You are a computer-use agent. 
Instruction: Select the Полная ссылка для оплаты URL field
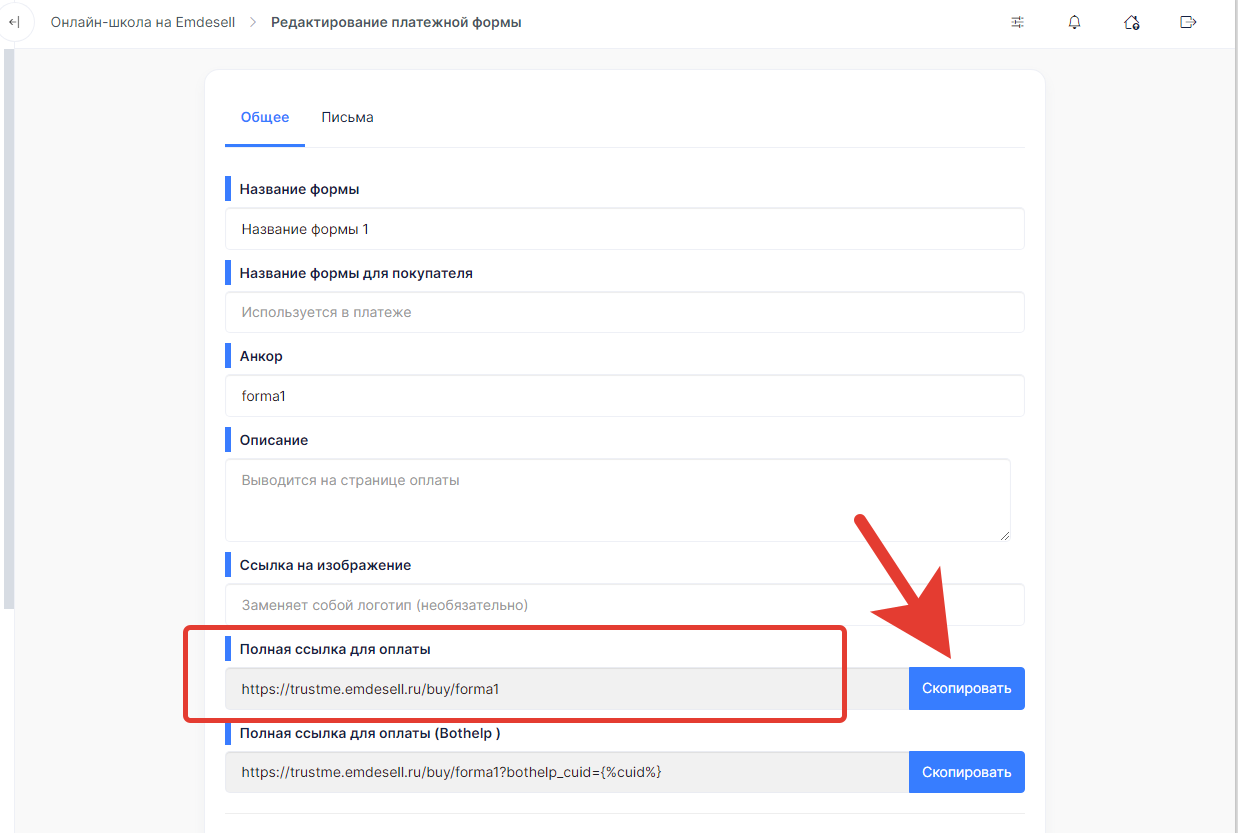pos(567,689)
